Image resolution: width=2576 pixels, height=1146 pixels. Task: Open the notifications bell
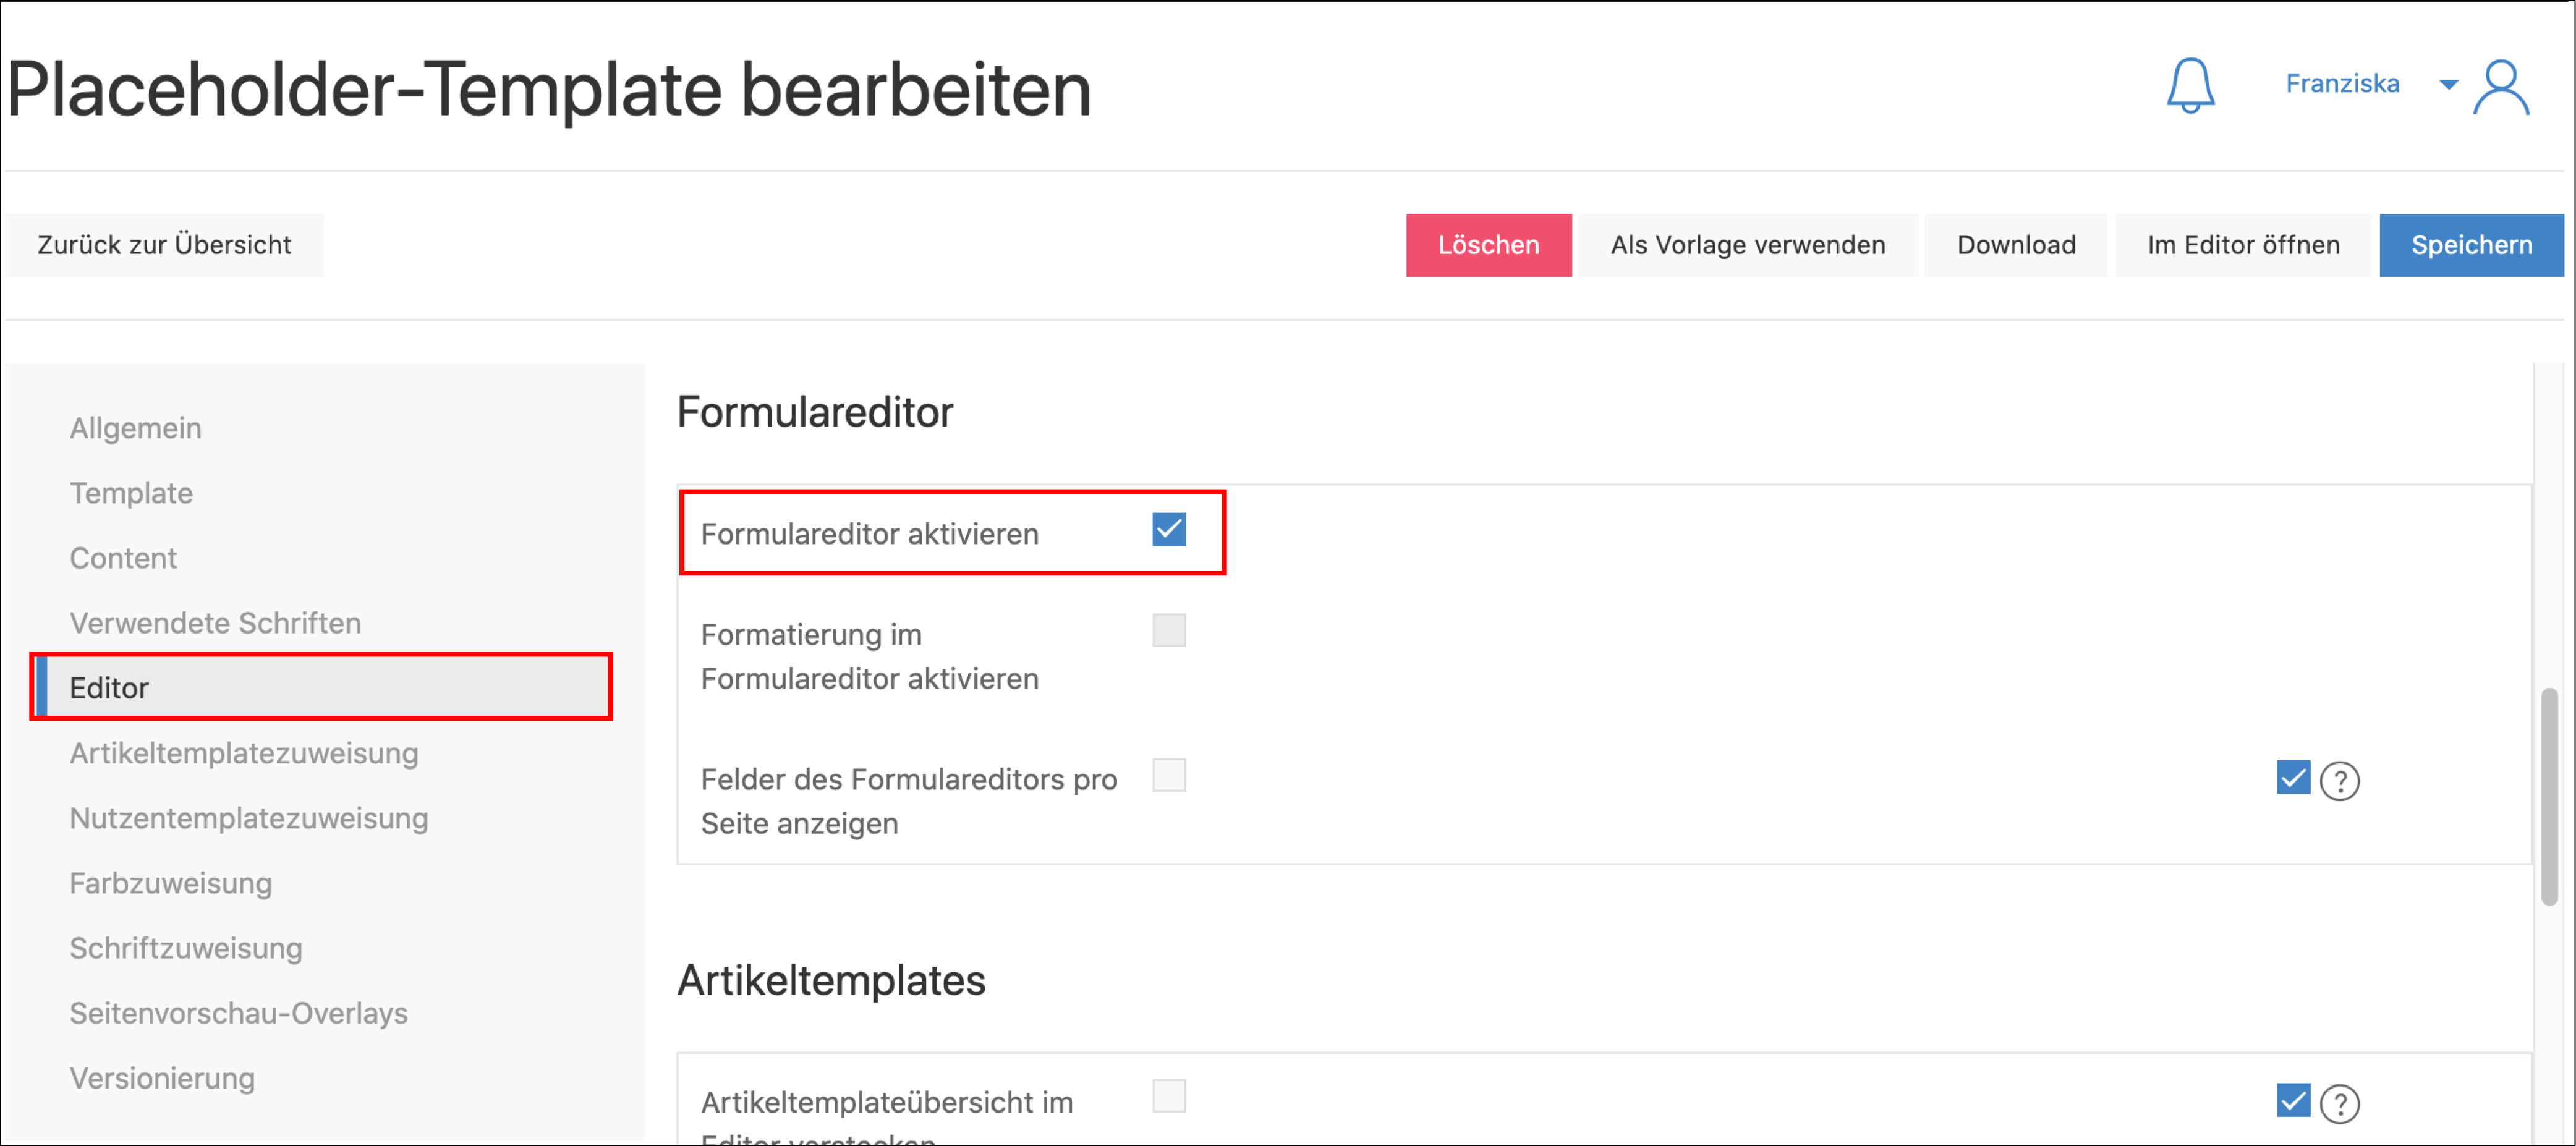(x=2190, y=86)
